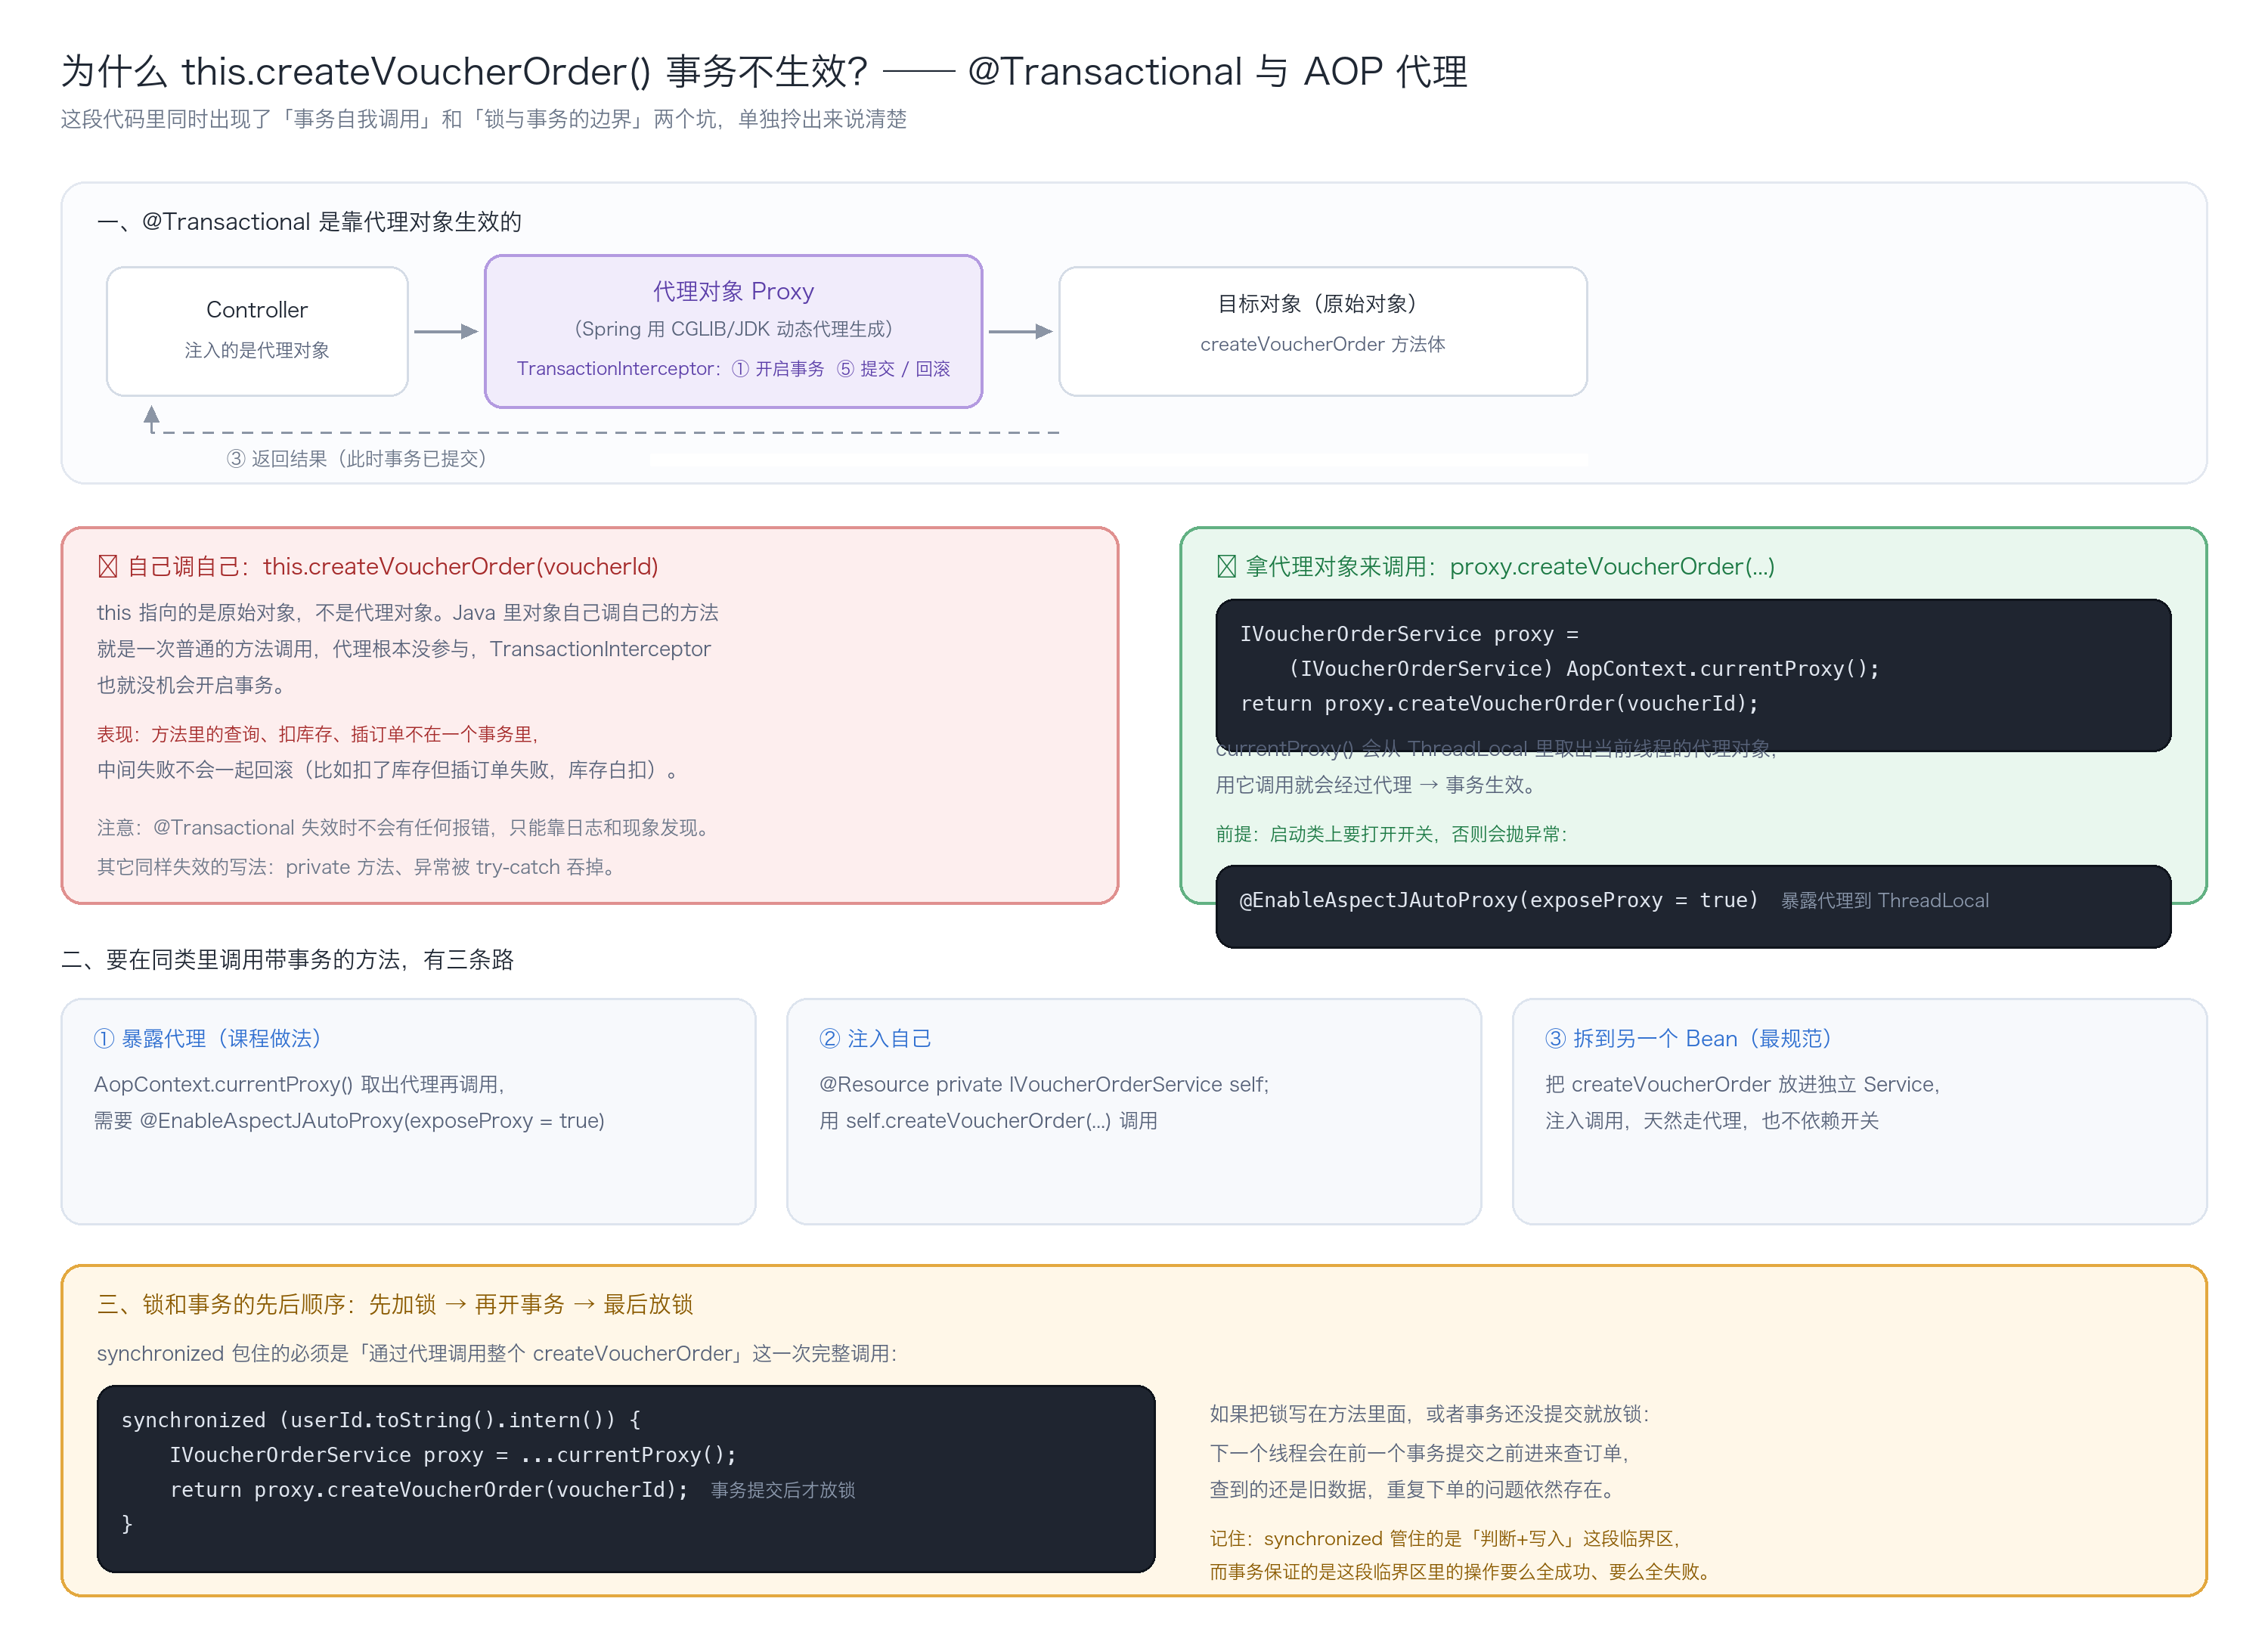Click the text AopContext.currentProxy() 取出代理再调用
This screenshot has height=1648, width=2268.
(x=300, y=1084)
